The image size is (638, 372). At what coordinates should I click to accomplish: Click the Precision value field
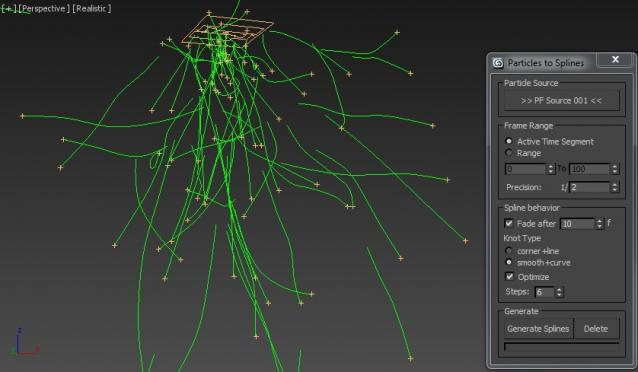point(589,187)
